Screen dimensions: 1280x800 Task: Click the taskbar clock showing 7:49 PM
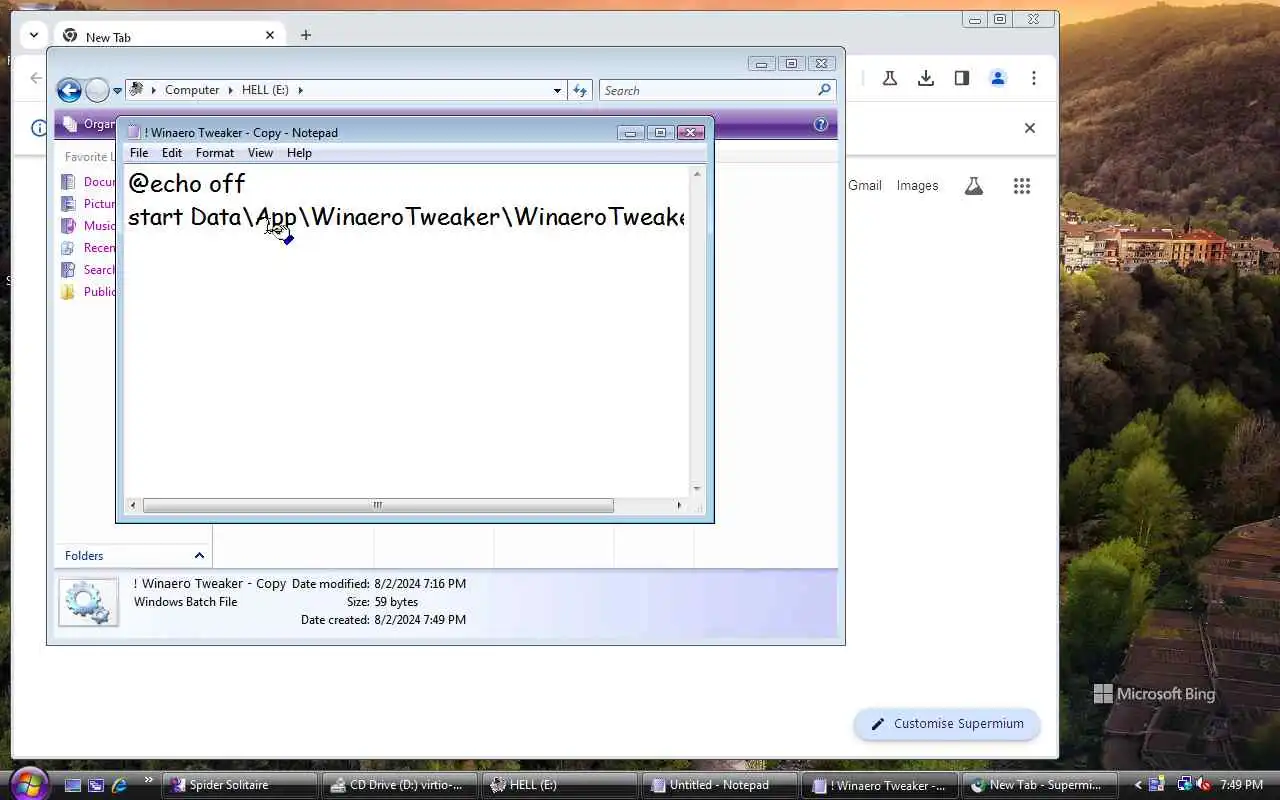[1241, 785]
